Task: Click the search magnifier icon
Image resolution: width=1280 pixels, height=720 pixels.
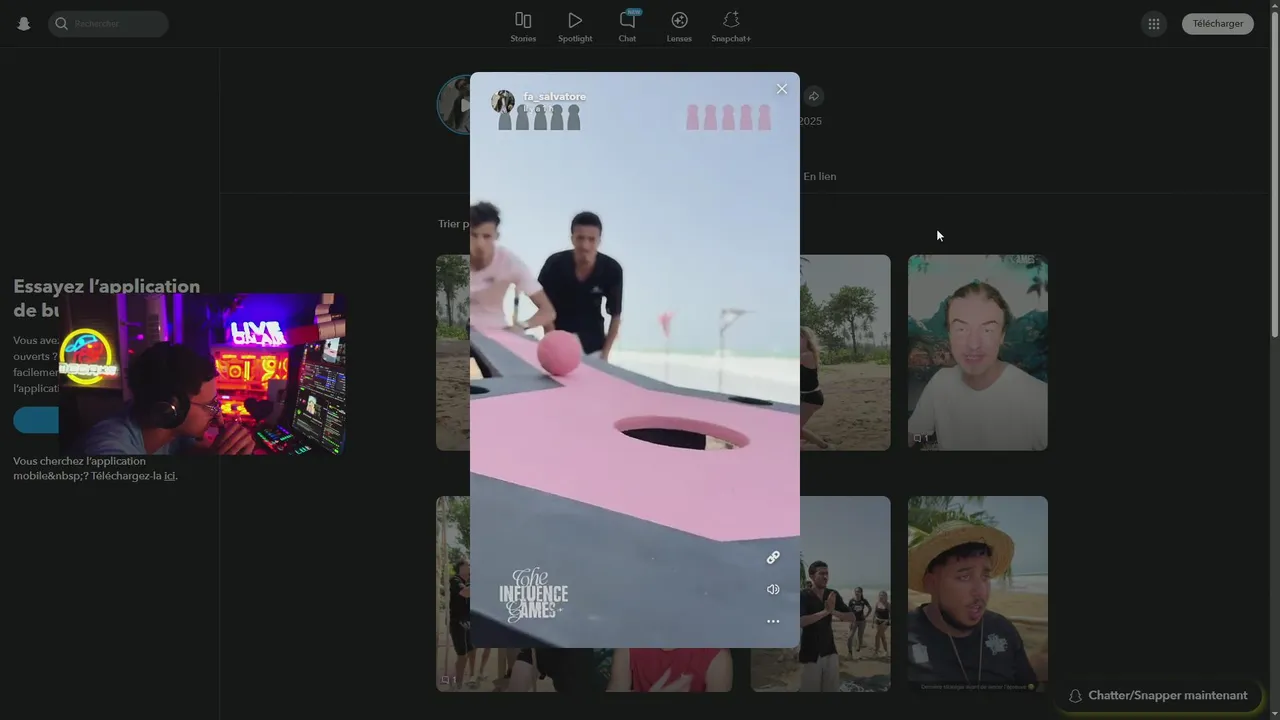Action: tap(62, 24)
